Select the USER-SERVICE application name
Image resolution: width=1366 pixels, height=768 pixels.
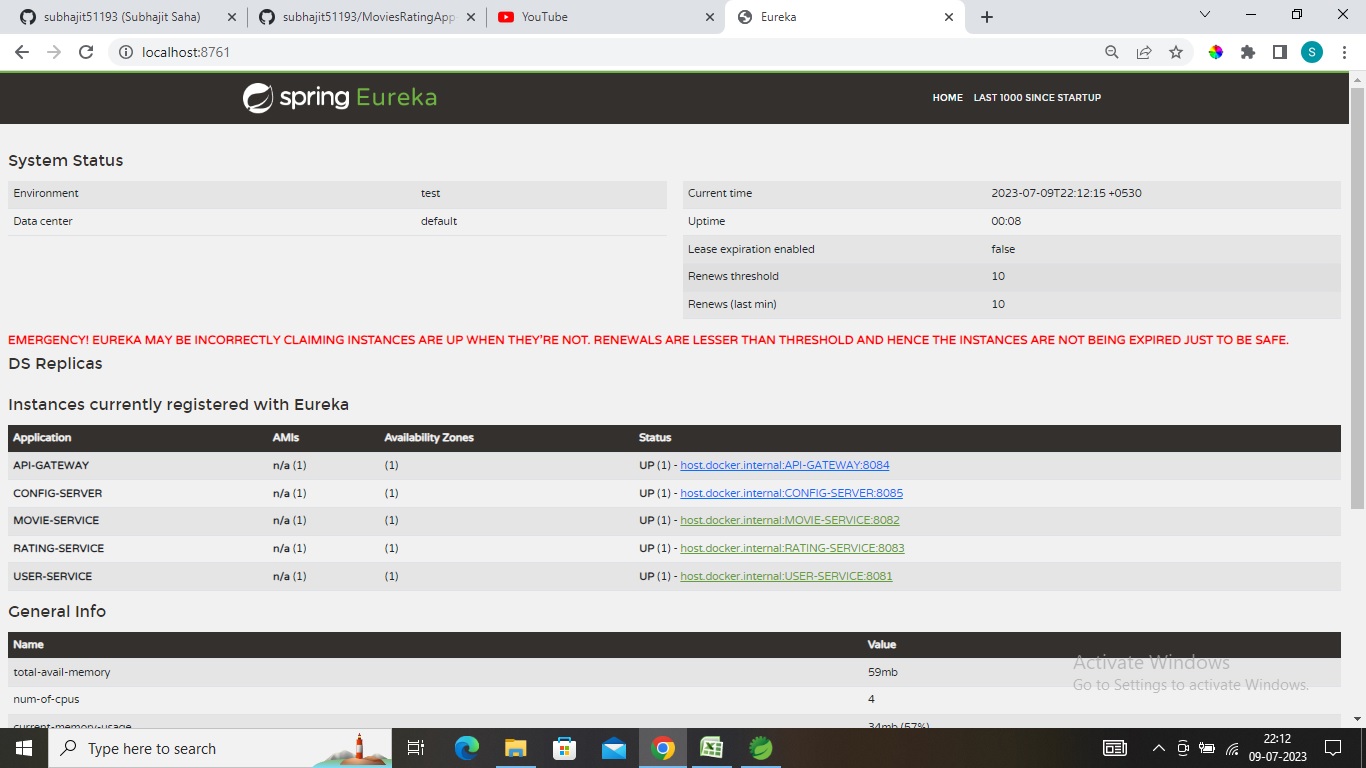tap(52, 576)
